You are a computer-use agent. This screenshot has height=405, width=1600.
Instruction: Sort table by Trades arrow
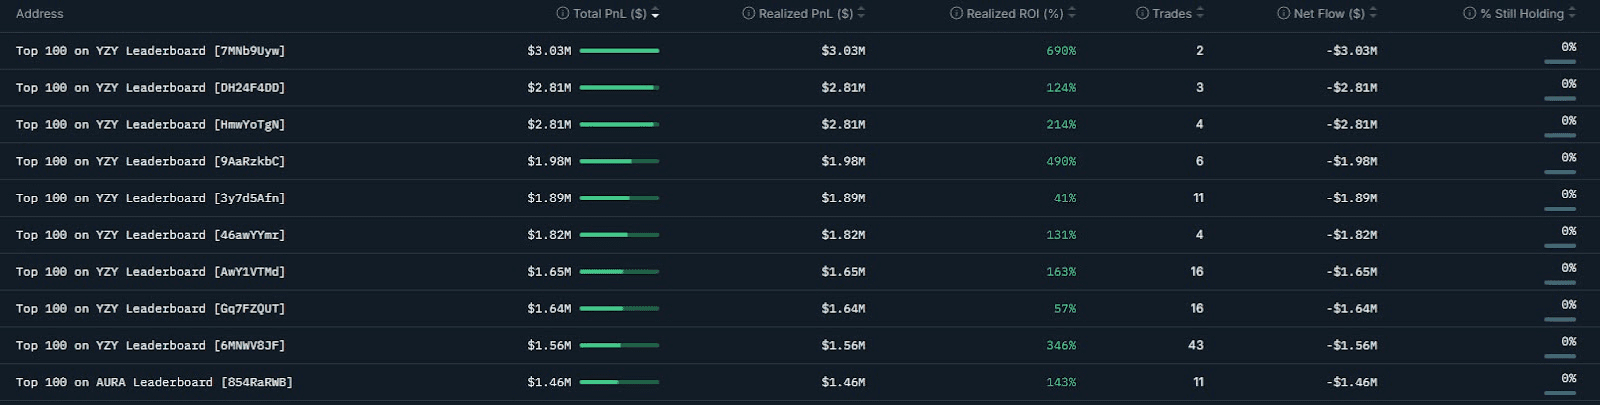(1200, 14)
